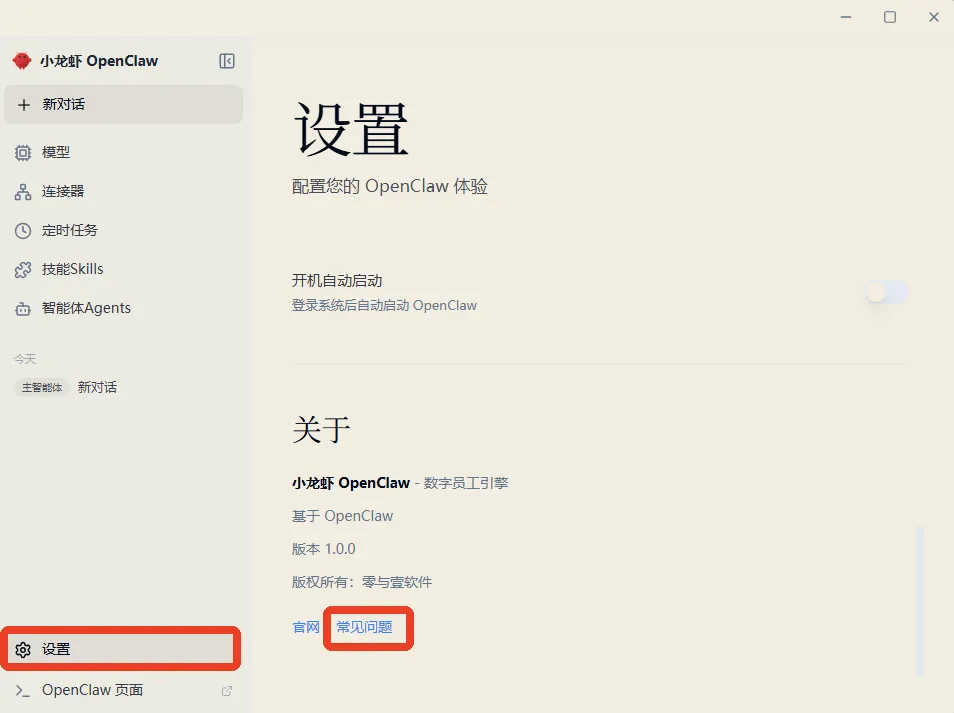The image size is (954, 713).
Task: Open the OpenClaw 页面 entry
Action: coord(124,690)
